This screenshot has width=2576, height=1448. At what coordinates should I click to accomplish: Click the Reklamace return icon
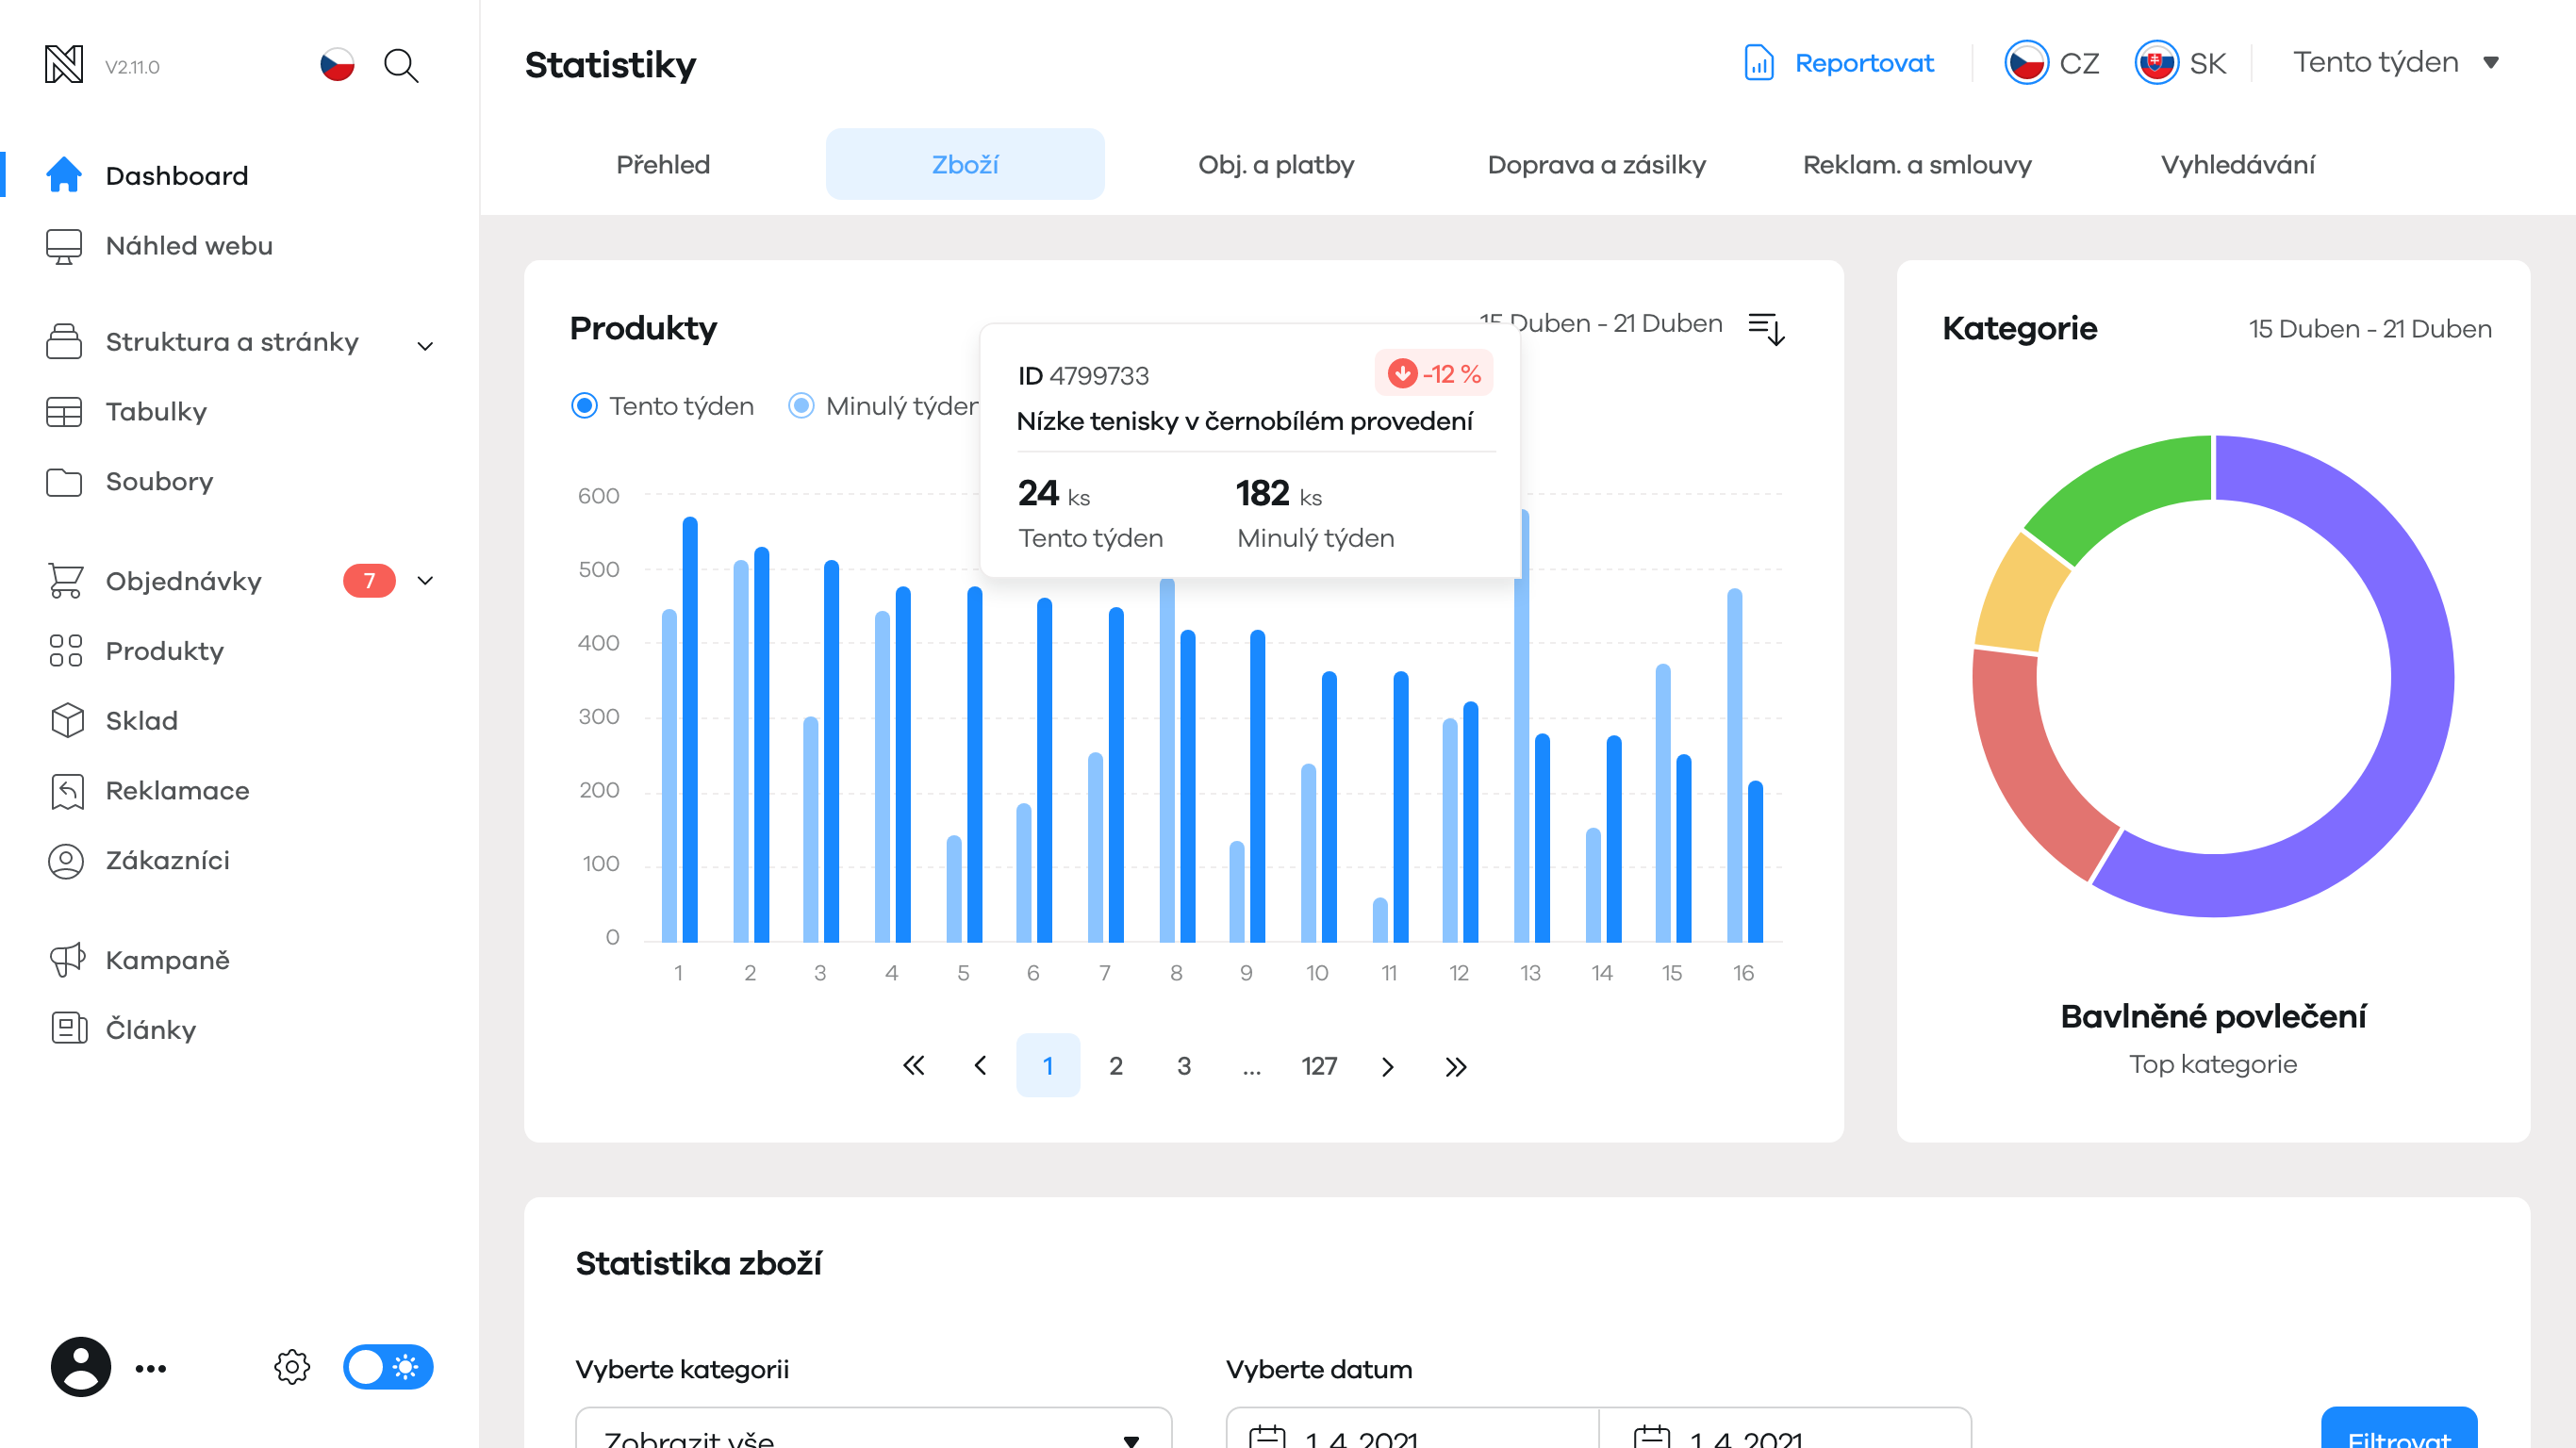click(x=66, y=790)
